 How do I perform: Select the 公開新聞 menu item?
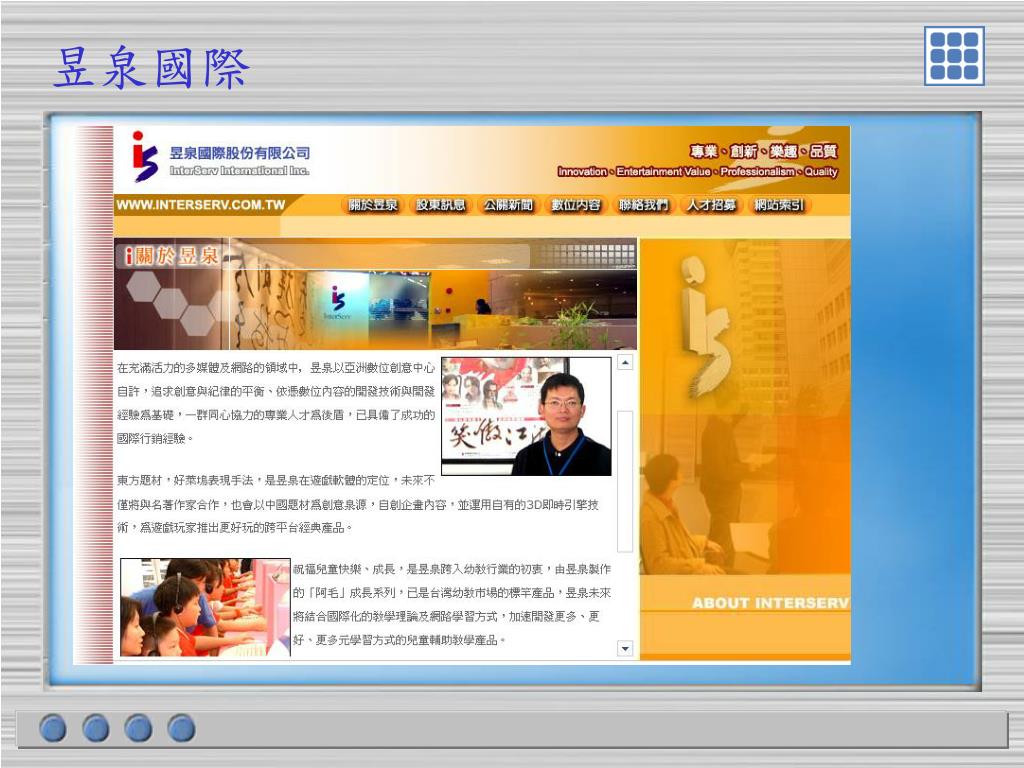pos(508,205)
